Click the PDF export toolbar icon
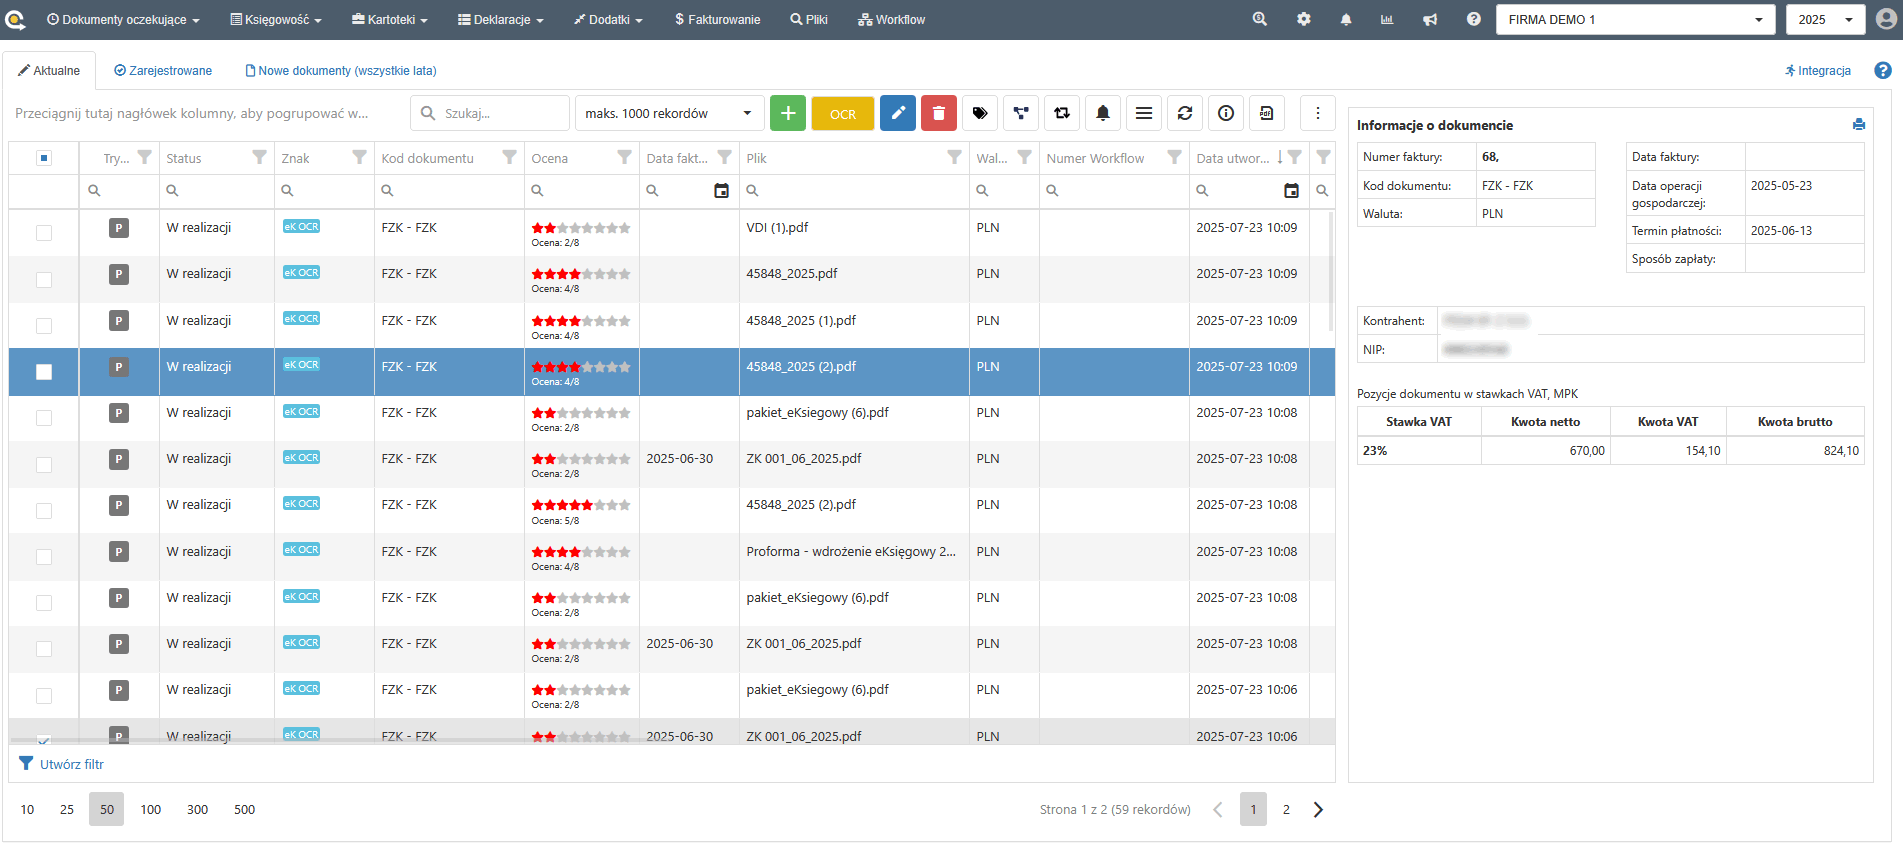Image resolution: width=1903 pixels, height=845 pixels. point(1266,114)
